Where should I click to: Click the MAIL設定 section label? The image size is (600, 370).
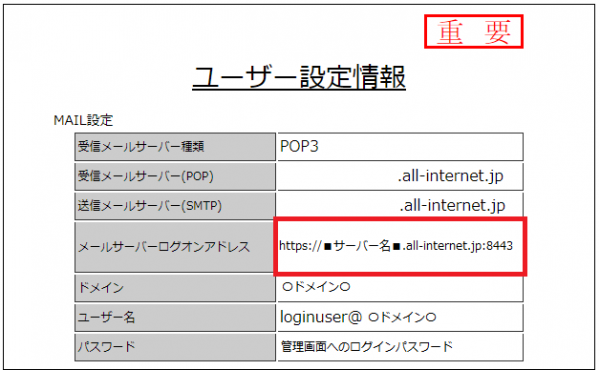[83, 121]
